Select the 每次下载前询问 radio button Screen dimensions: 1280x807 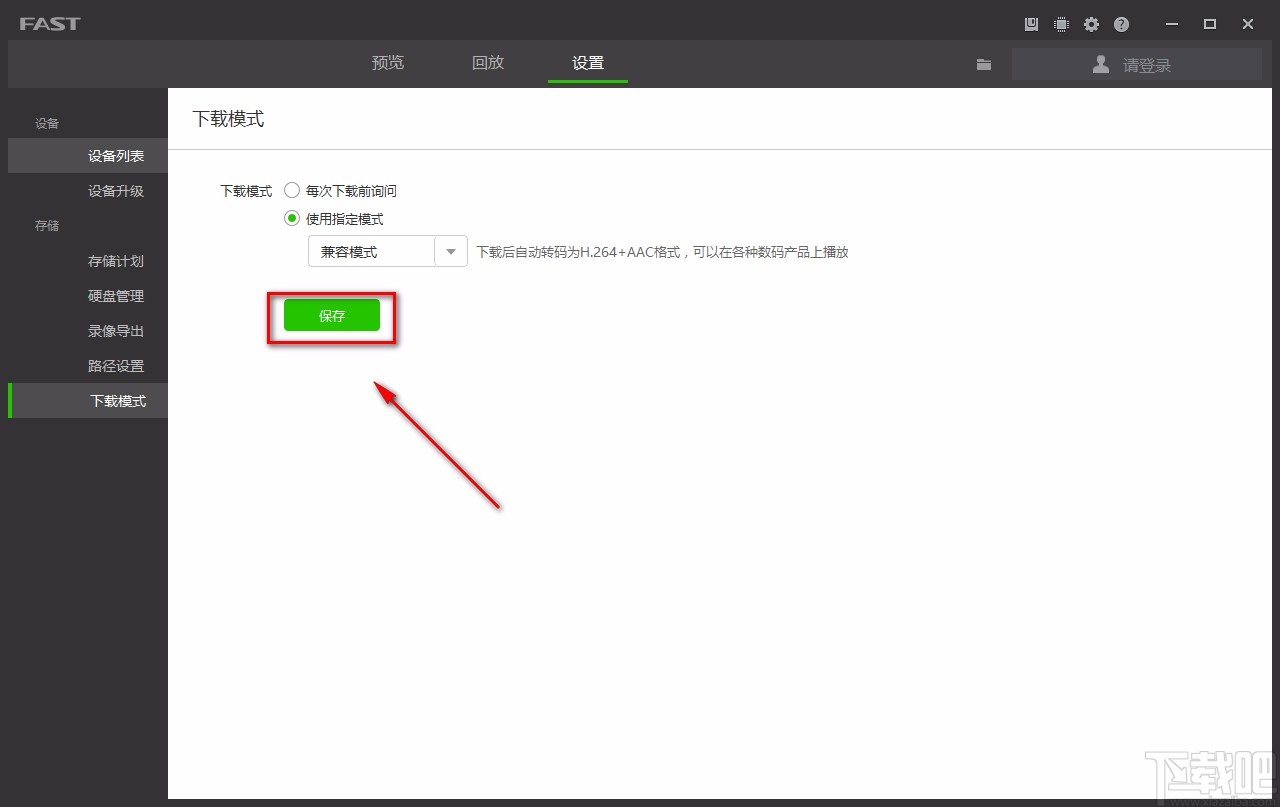tap(291, 190)
